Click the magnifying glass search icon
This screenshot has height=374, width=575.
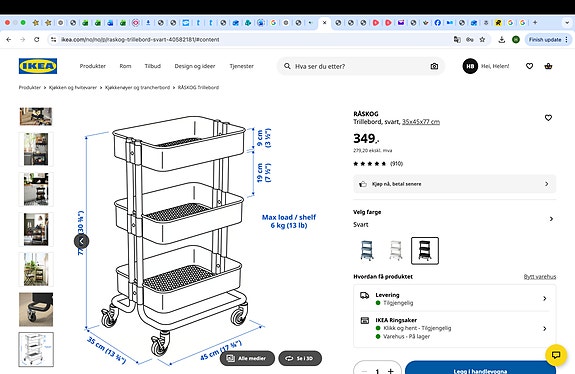point(287,66)
